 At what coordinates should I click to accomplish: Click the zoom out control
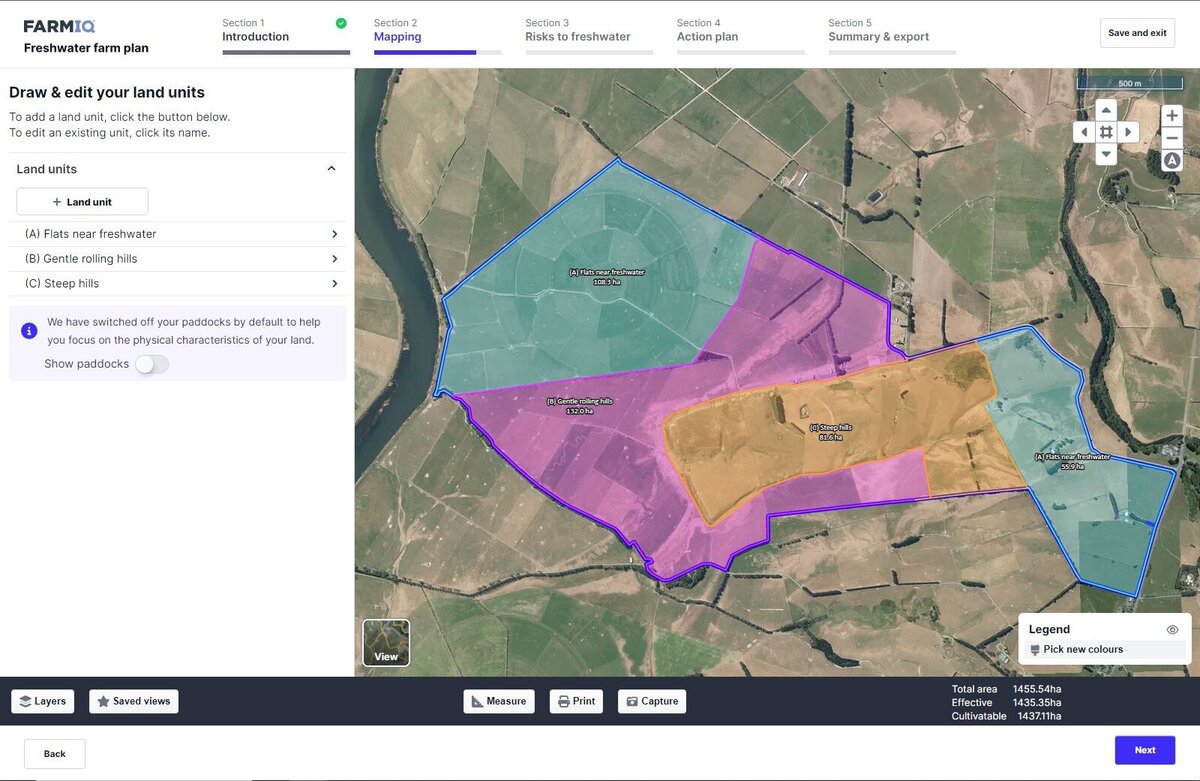tap(1171, 138)
